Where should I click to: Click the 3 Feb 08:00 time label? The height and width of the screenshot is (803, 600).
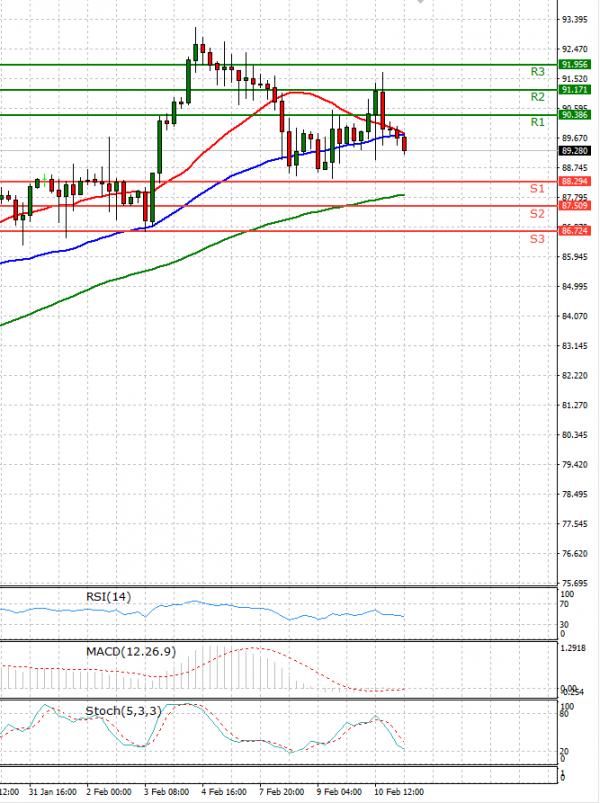point(166,792)
